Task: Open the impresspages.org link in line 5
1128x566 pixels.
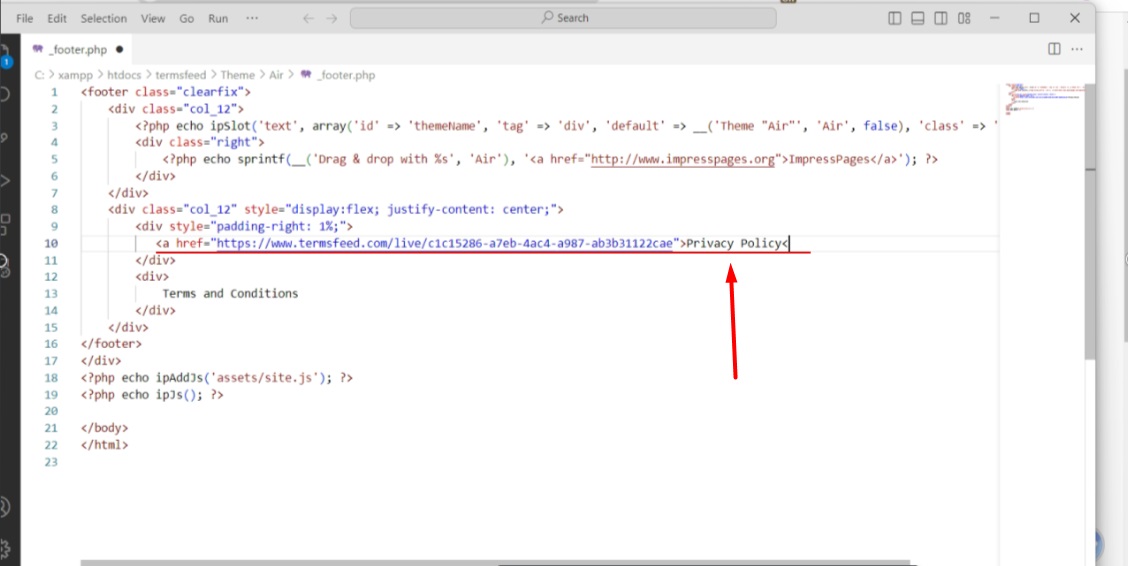Action: pos(683,159)
